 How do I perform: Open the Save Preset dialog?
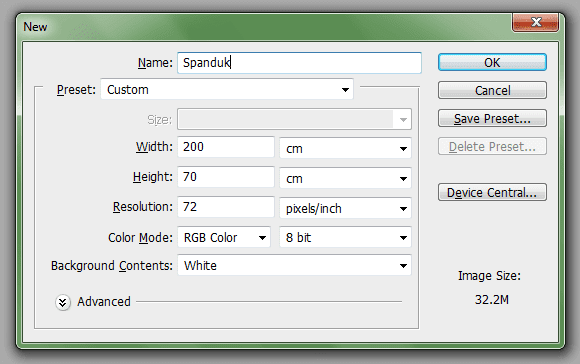tap(492, 118)
